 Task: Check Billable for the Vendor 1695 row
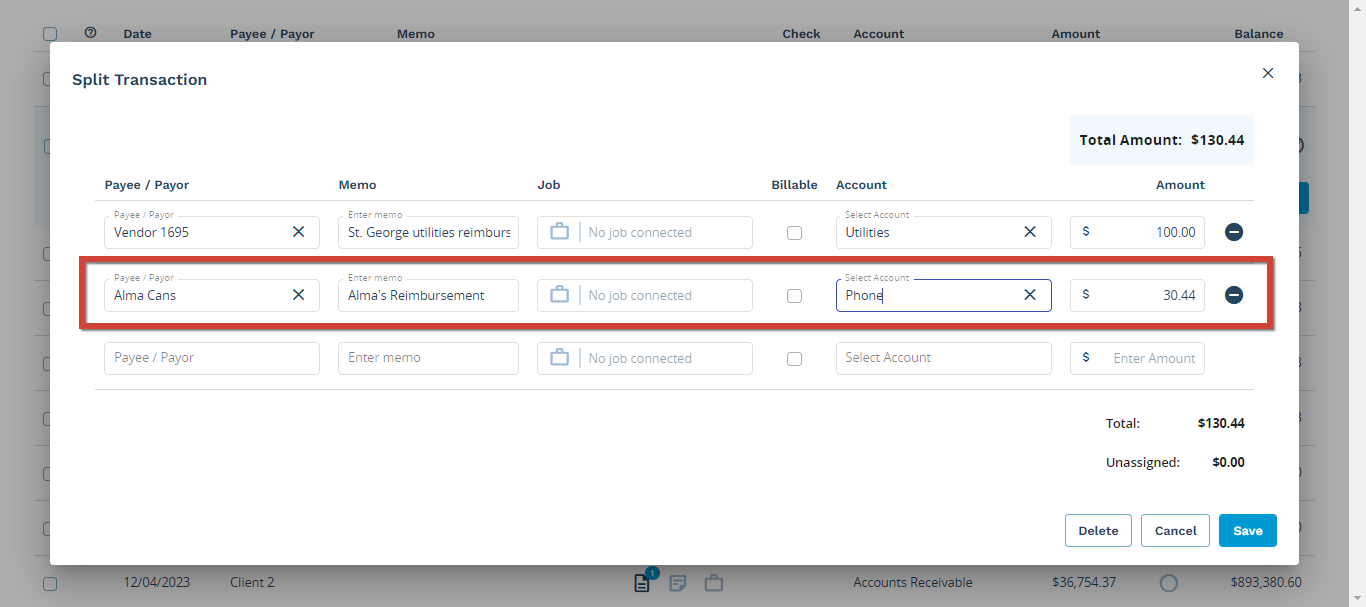[794, 233]
